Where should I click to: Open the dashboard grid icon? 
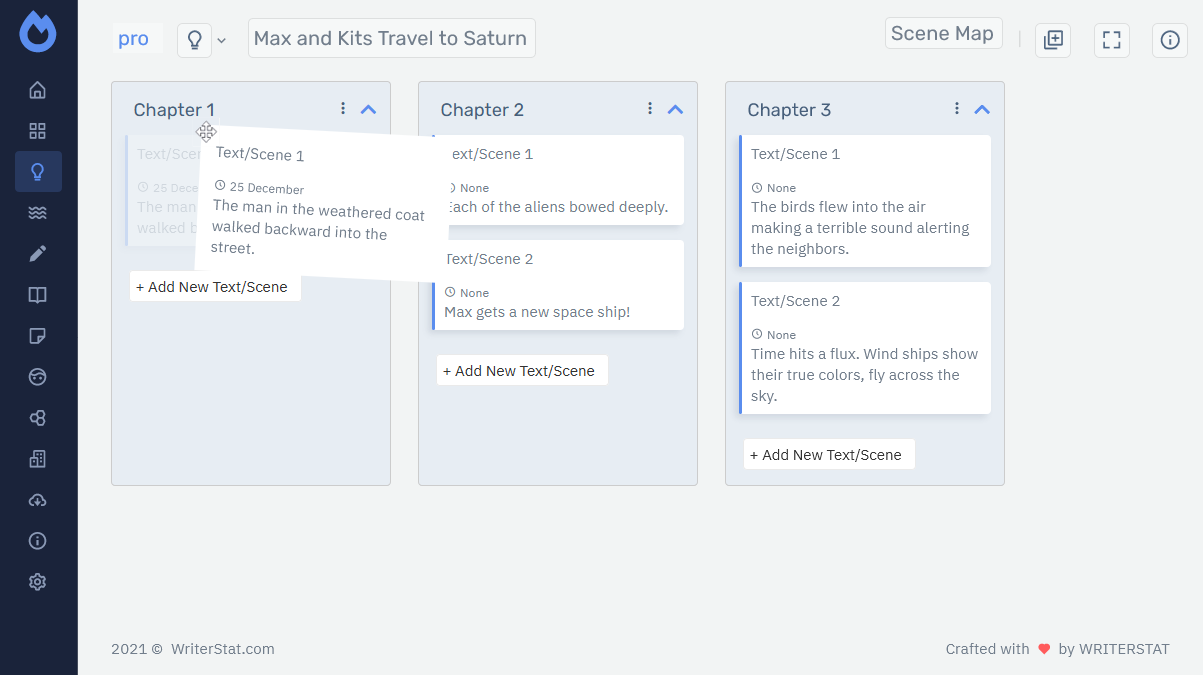[38, 131]
